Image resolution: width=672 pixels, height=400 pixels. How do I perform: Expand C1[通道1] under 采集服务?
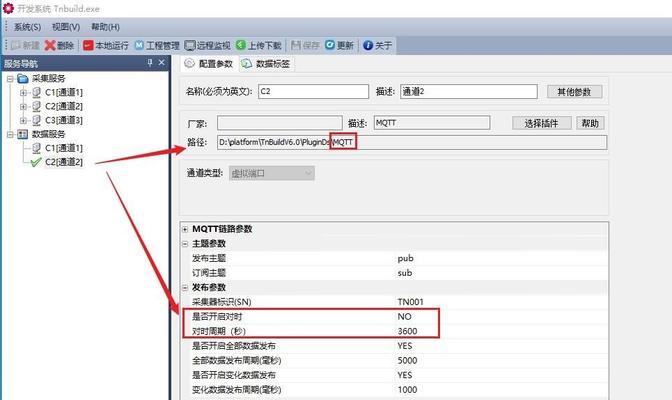point(24,92)
